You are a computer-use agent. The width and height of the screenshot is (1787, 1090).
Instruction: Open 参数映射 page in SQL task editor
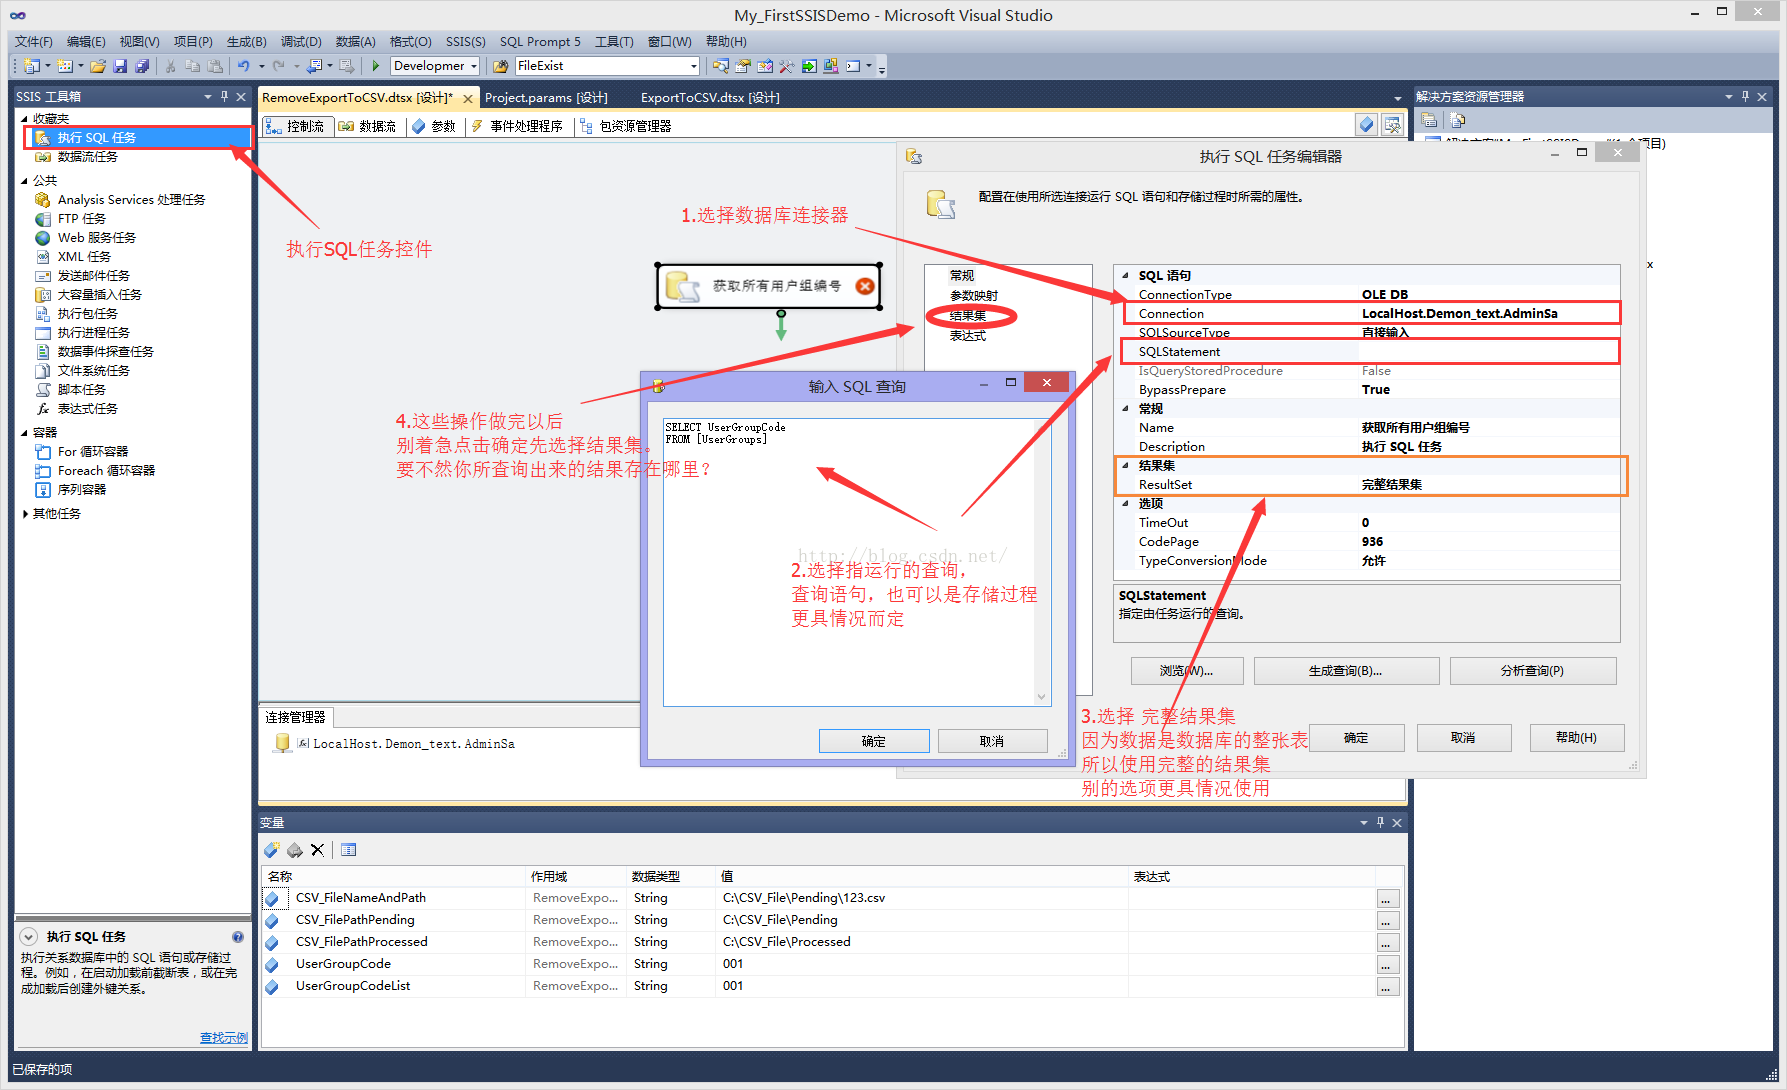coord(974,296)
